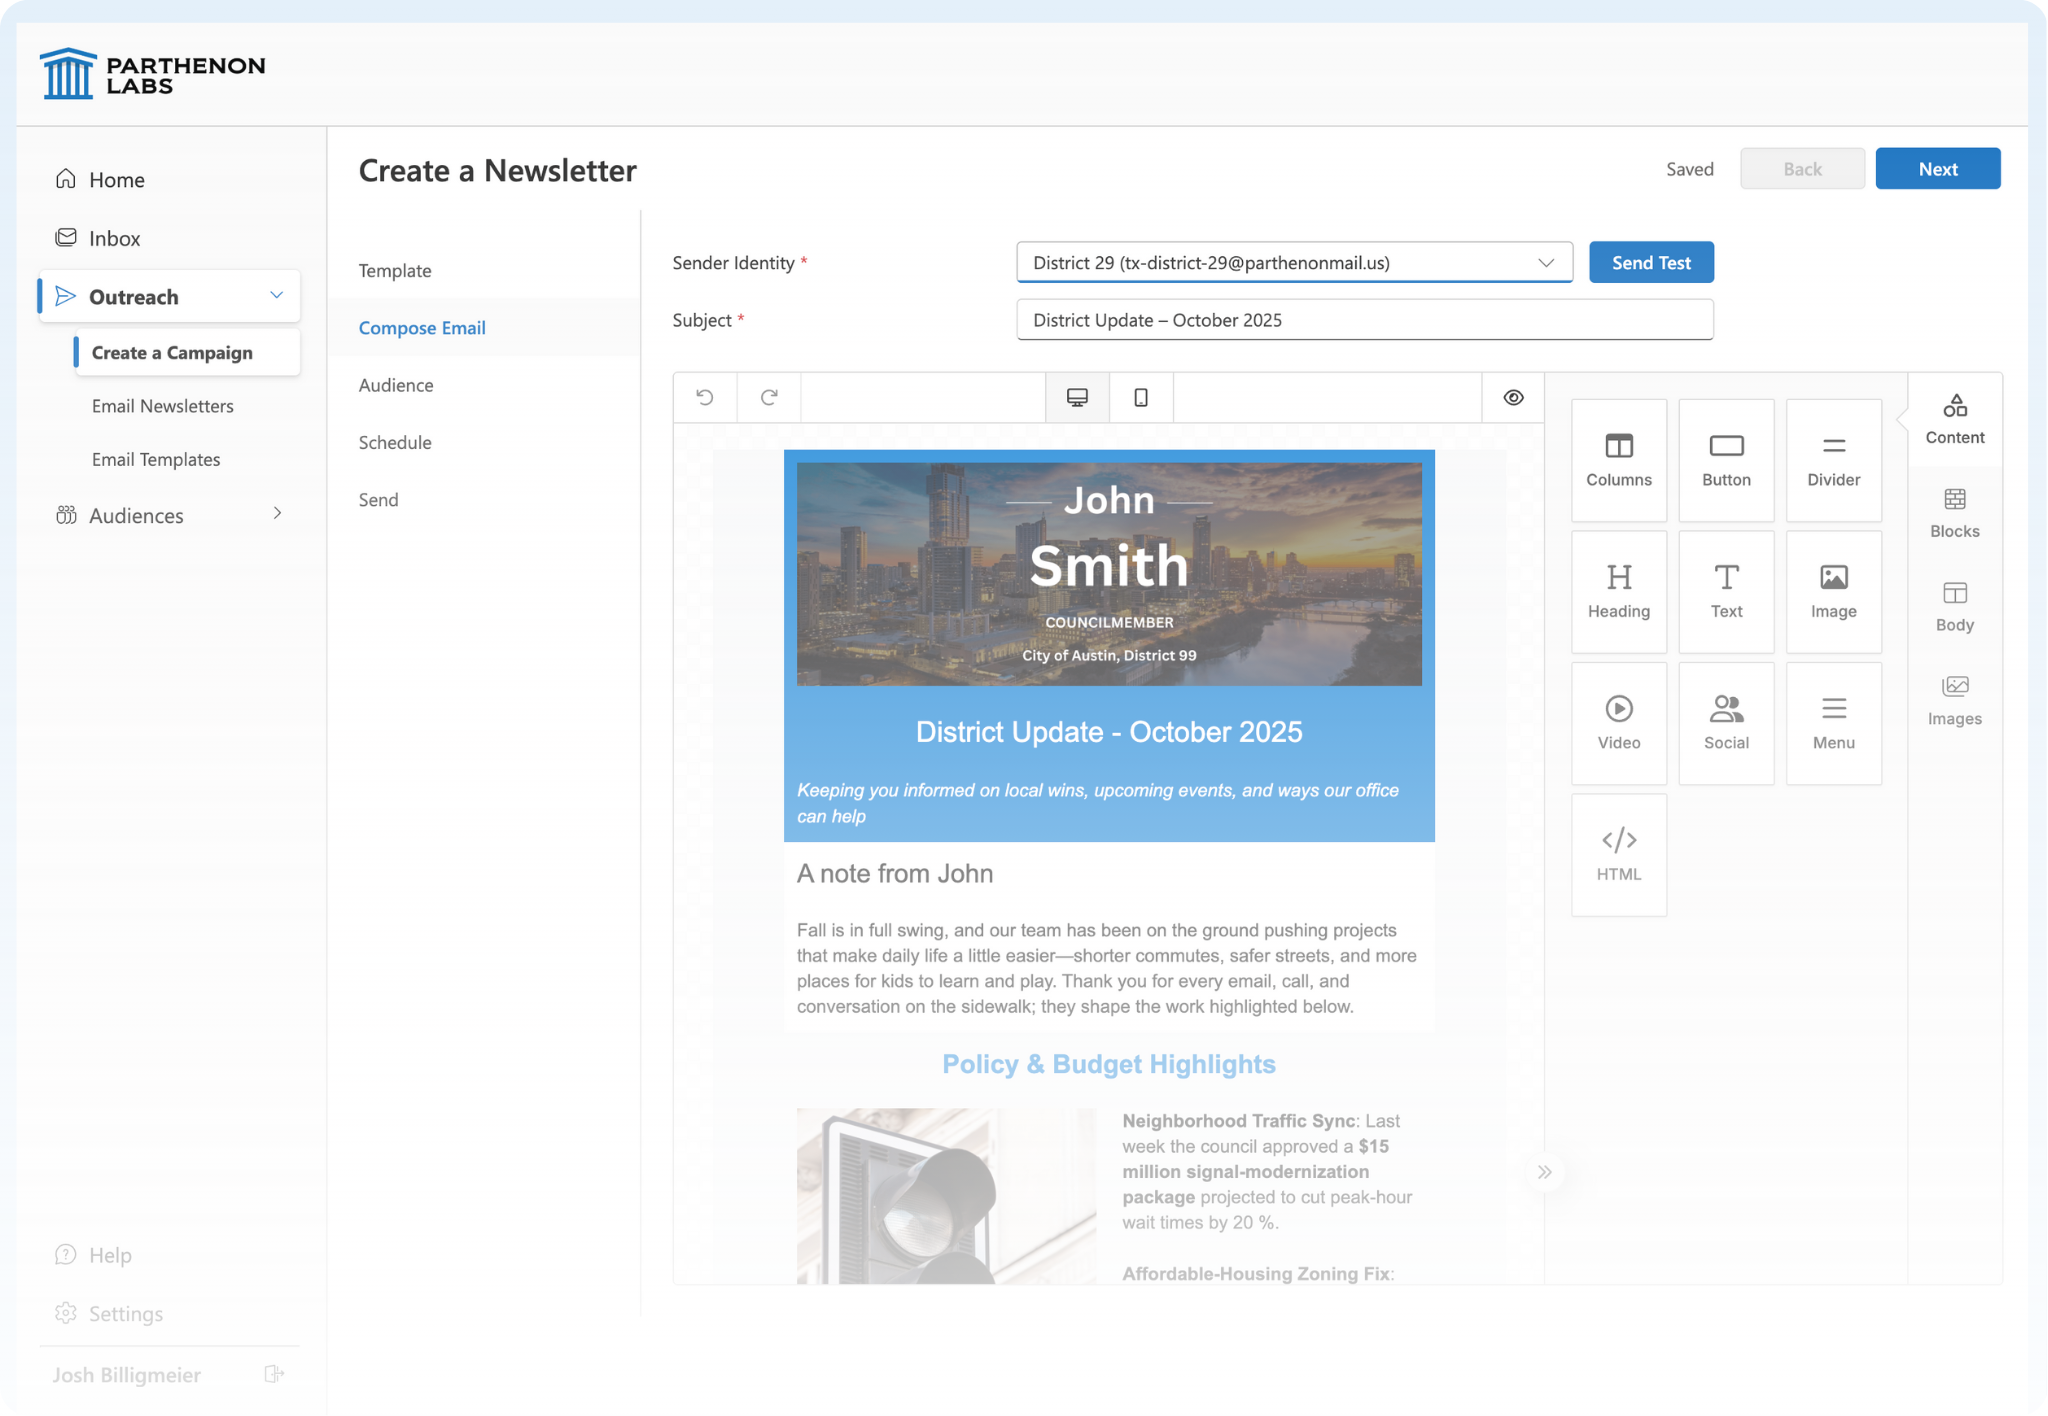The image size is (2048, 1416).
Task: Select the Menu content block
Action: (1833, 723)
